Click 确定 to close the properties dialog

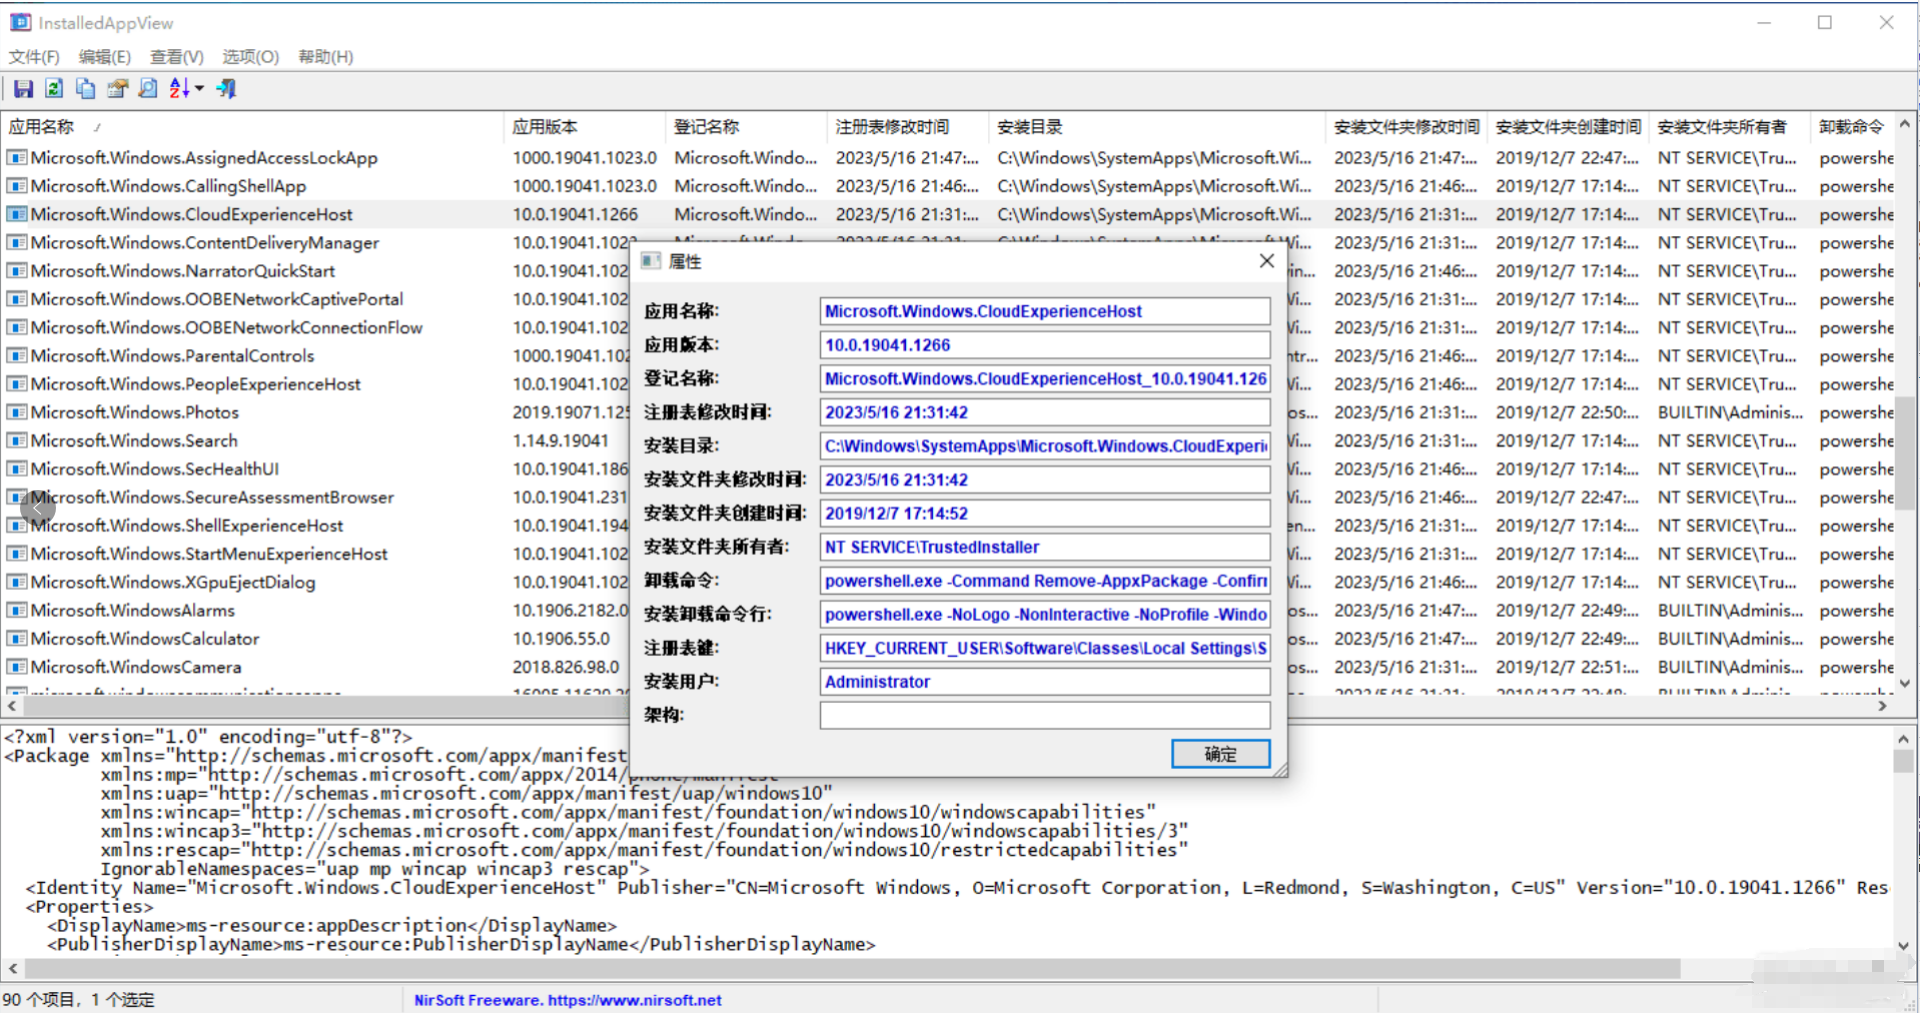(1220, 754)
